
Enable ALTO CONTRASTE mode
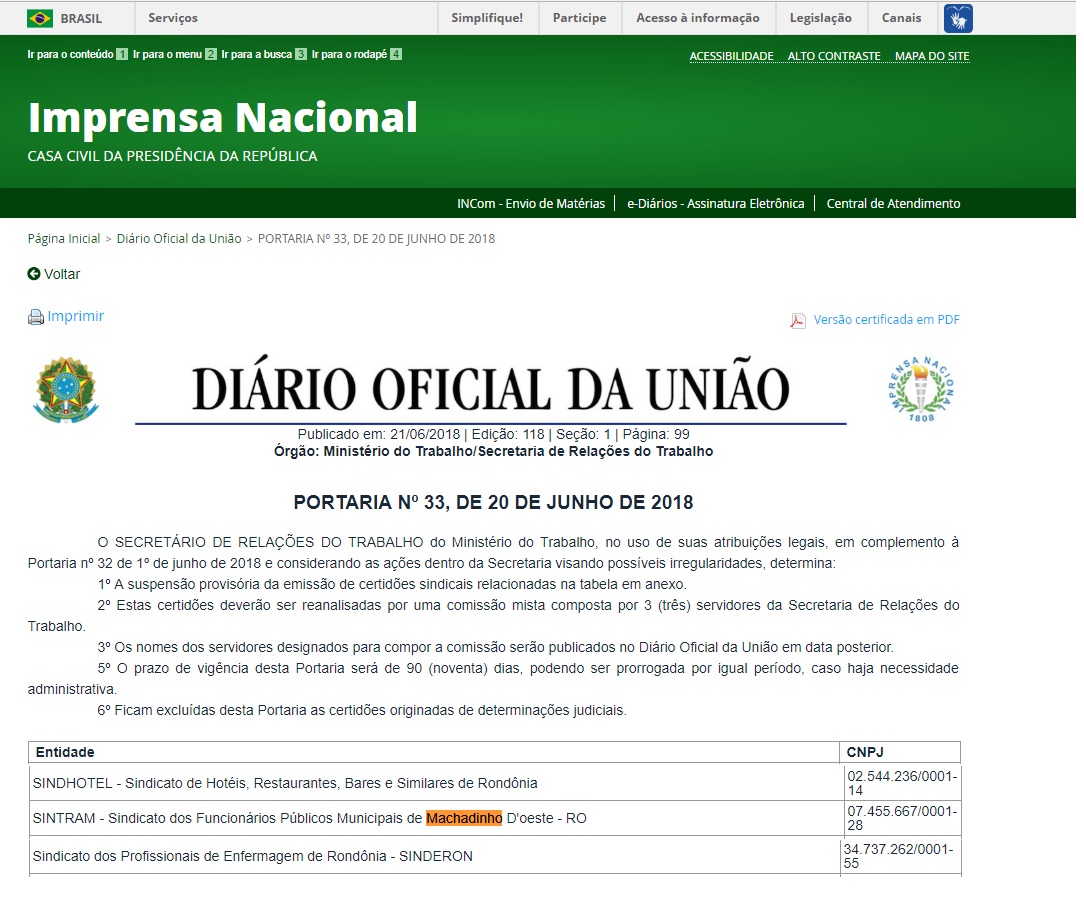833,56
